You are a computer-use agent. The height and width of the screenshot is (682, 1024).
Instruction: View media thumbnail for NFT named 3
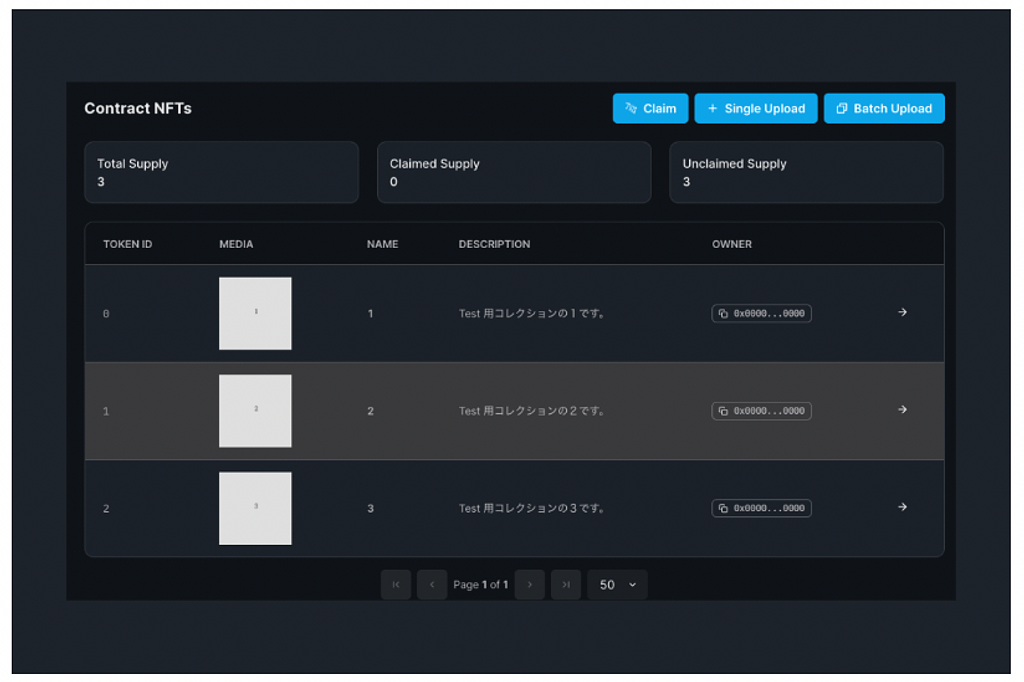[255, 508]
